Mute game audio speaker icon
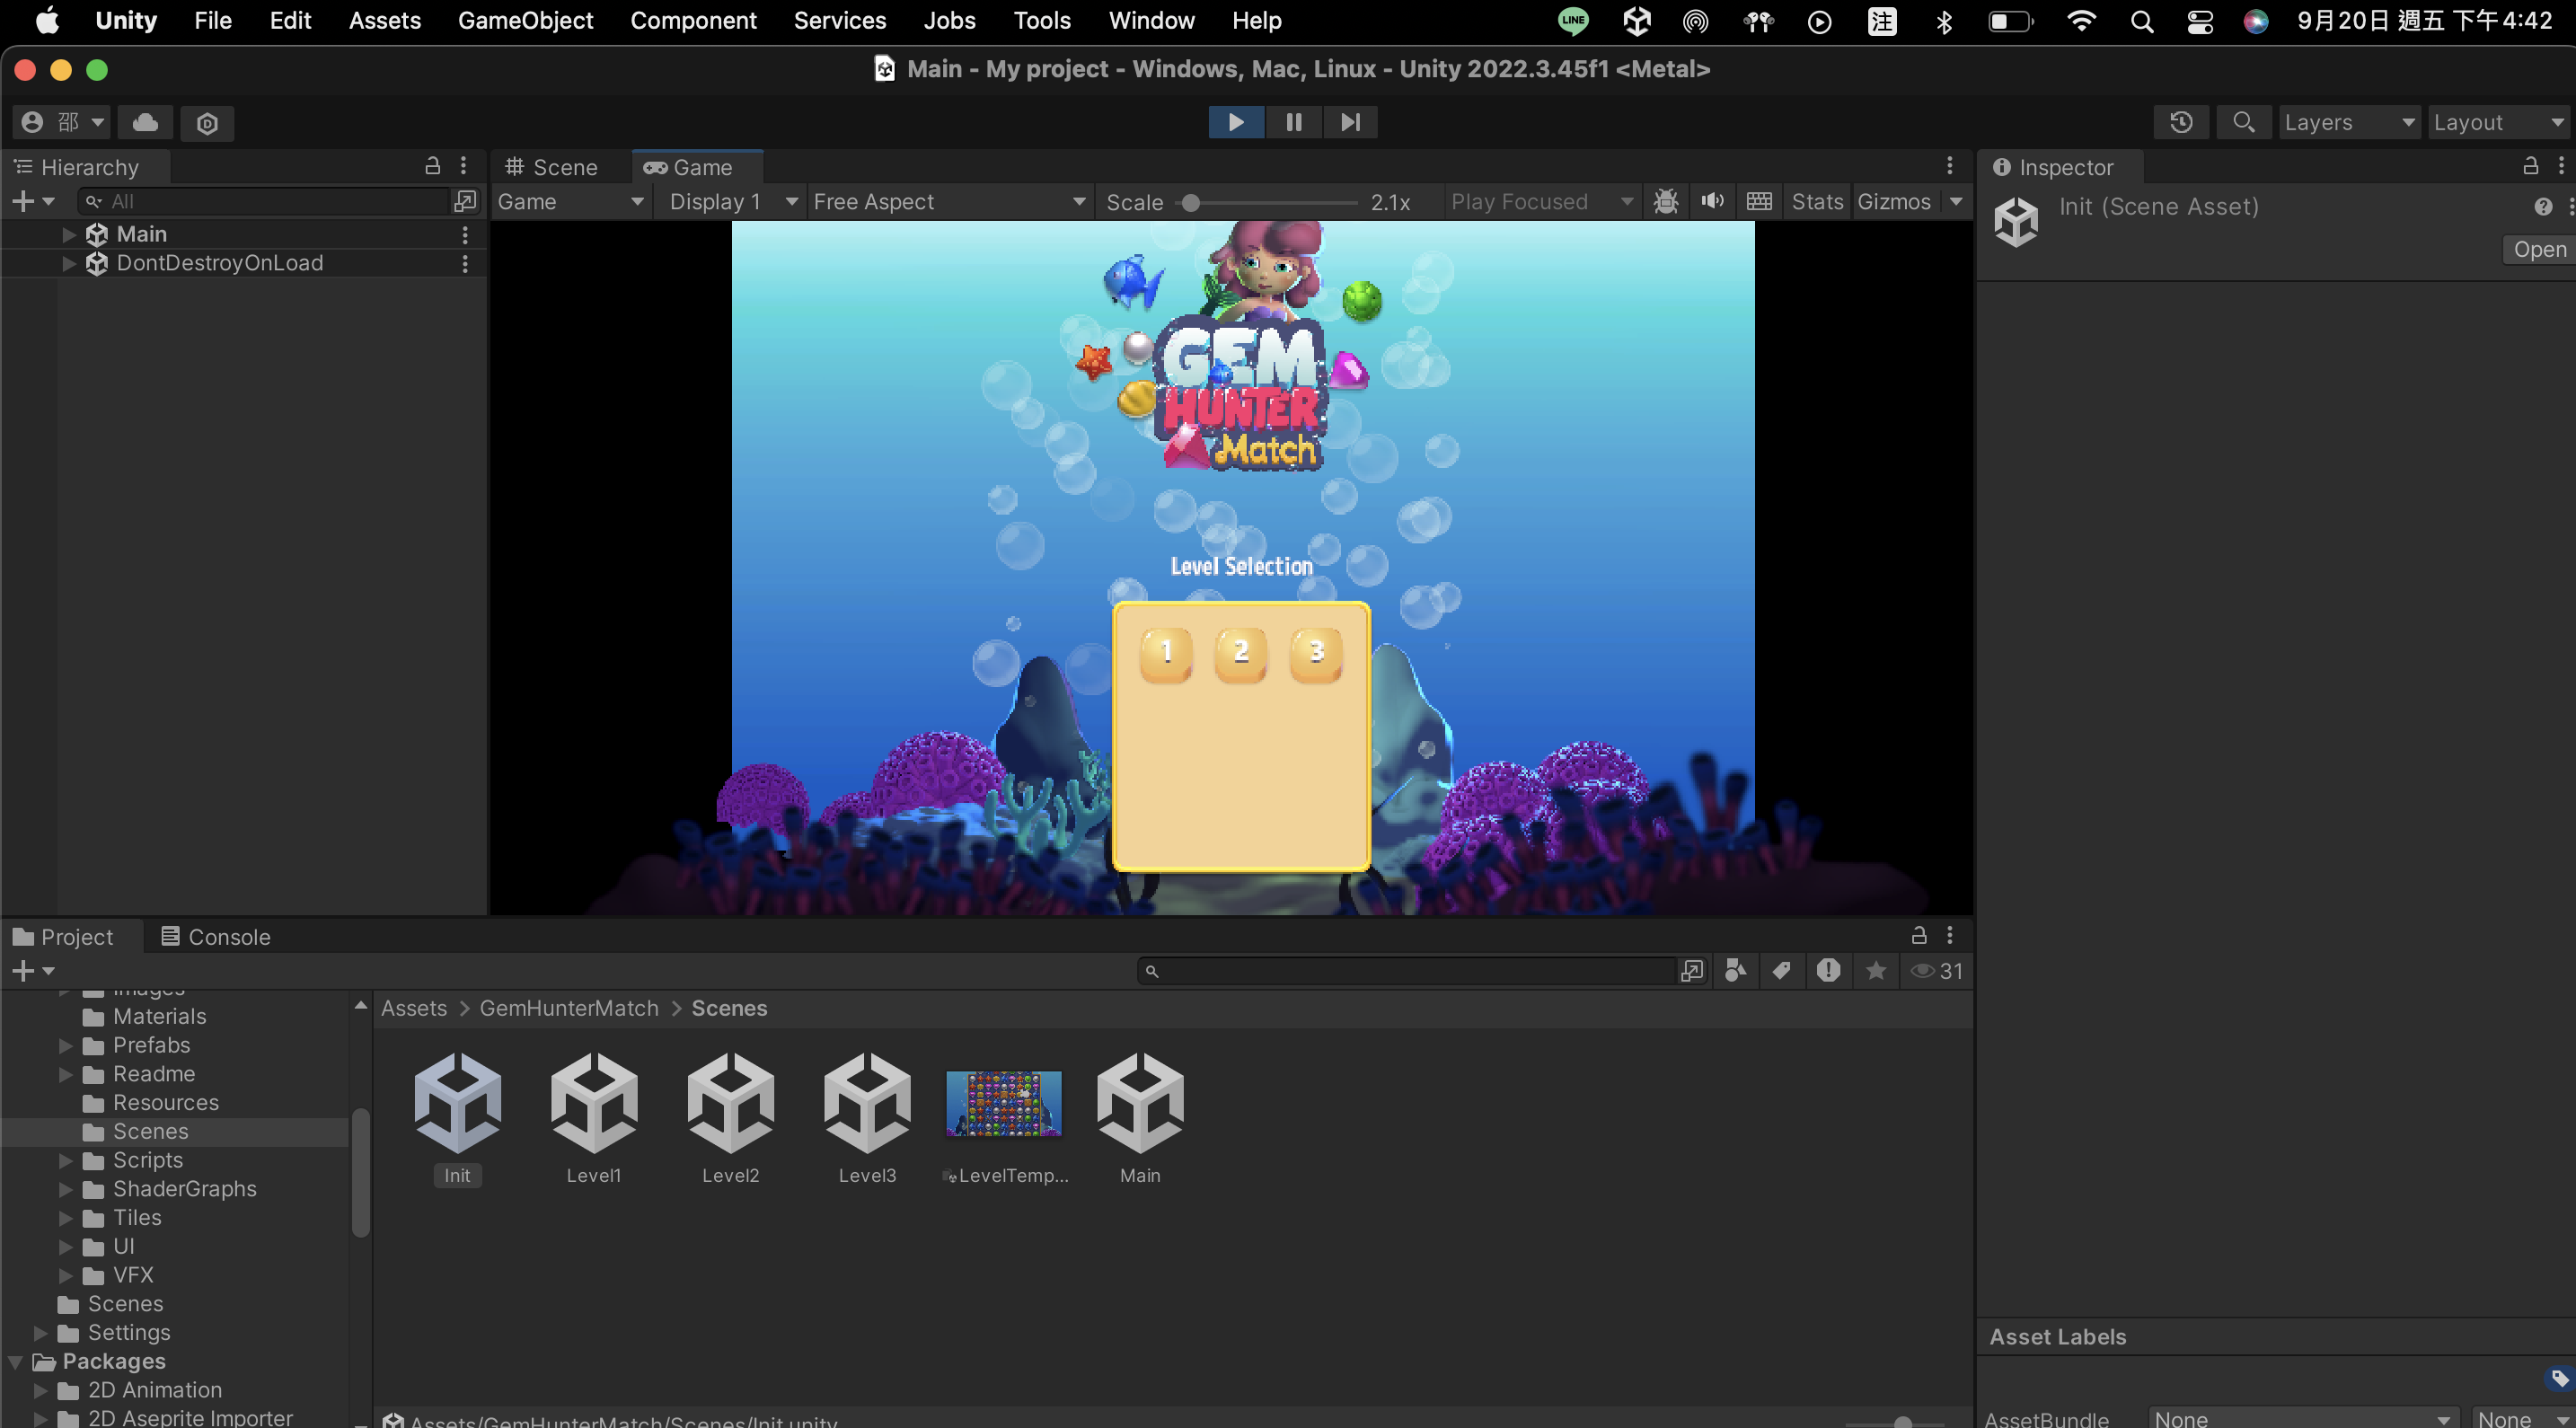This screenshot has height=1428, width=2576. [x=1712, y=201]
